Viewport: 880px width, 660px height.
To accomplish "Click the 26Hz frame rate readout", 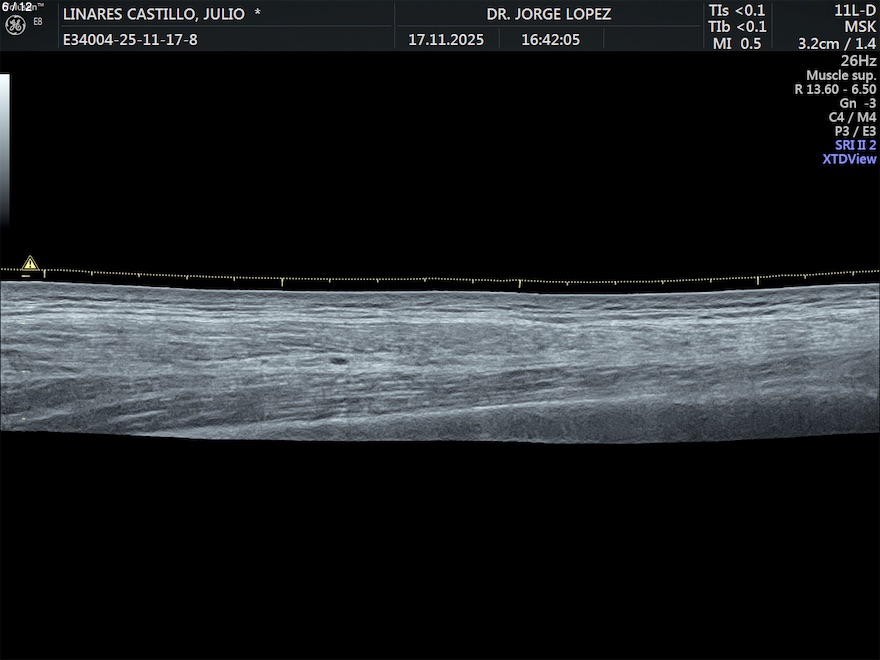I will 860,61.
